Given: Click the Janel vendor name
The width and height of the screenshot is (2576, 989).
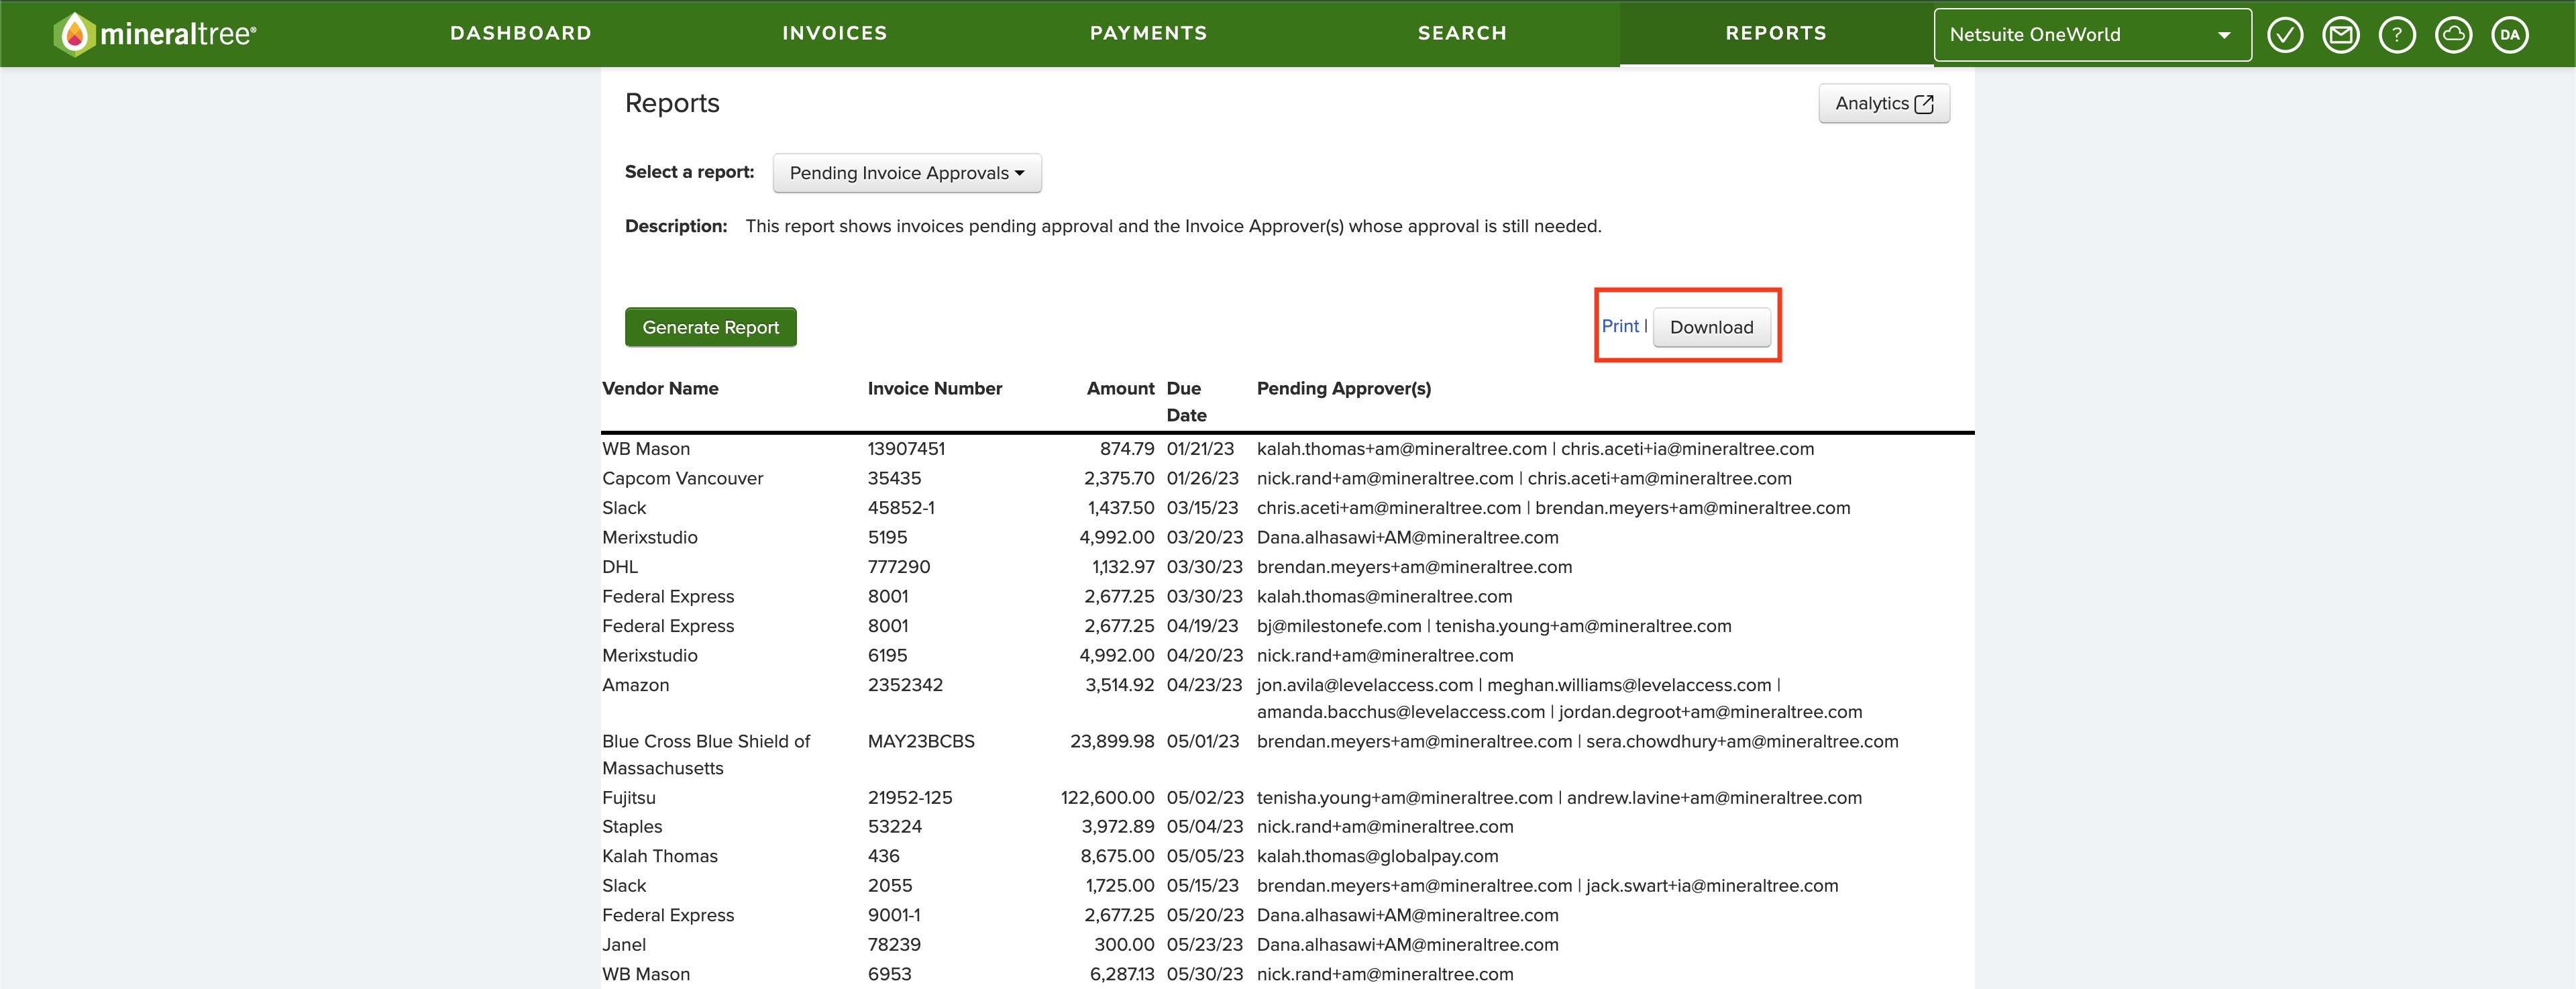Looking at the screenshot, I should pyautogui.click(x=624, y=945).
